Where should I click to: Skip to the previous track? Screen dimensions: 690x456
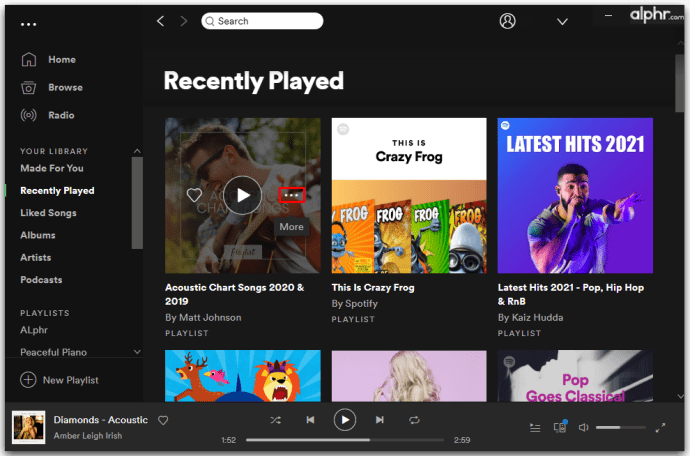pos(310,420)
